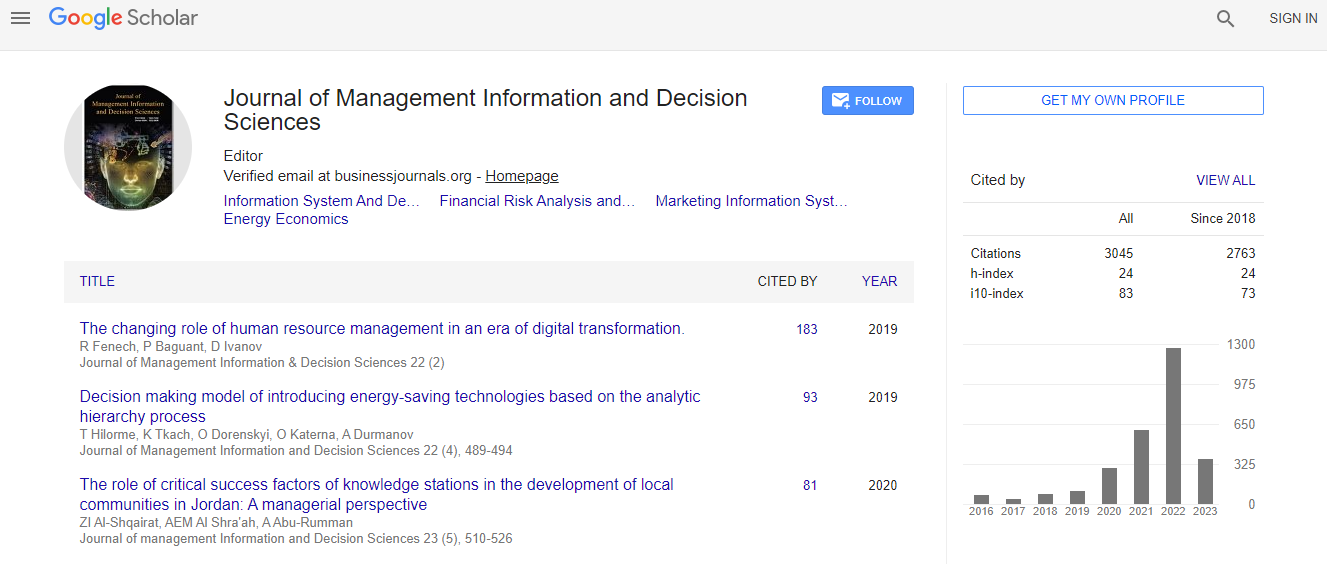The width and height of the screenshot is (1327, 564).
Task: Click Verified email at businessjournals.org text
Action: [347, 176]
